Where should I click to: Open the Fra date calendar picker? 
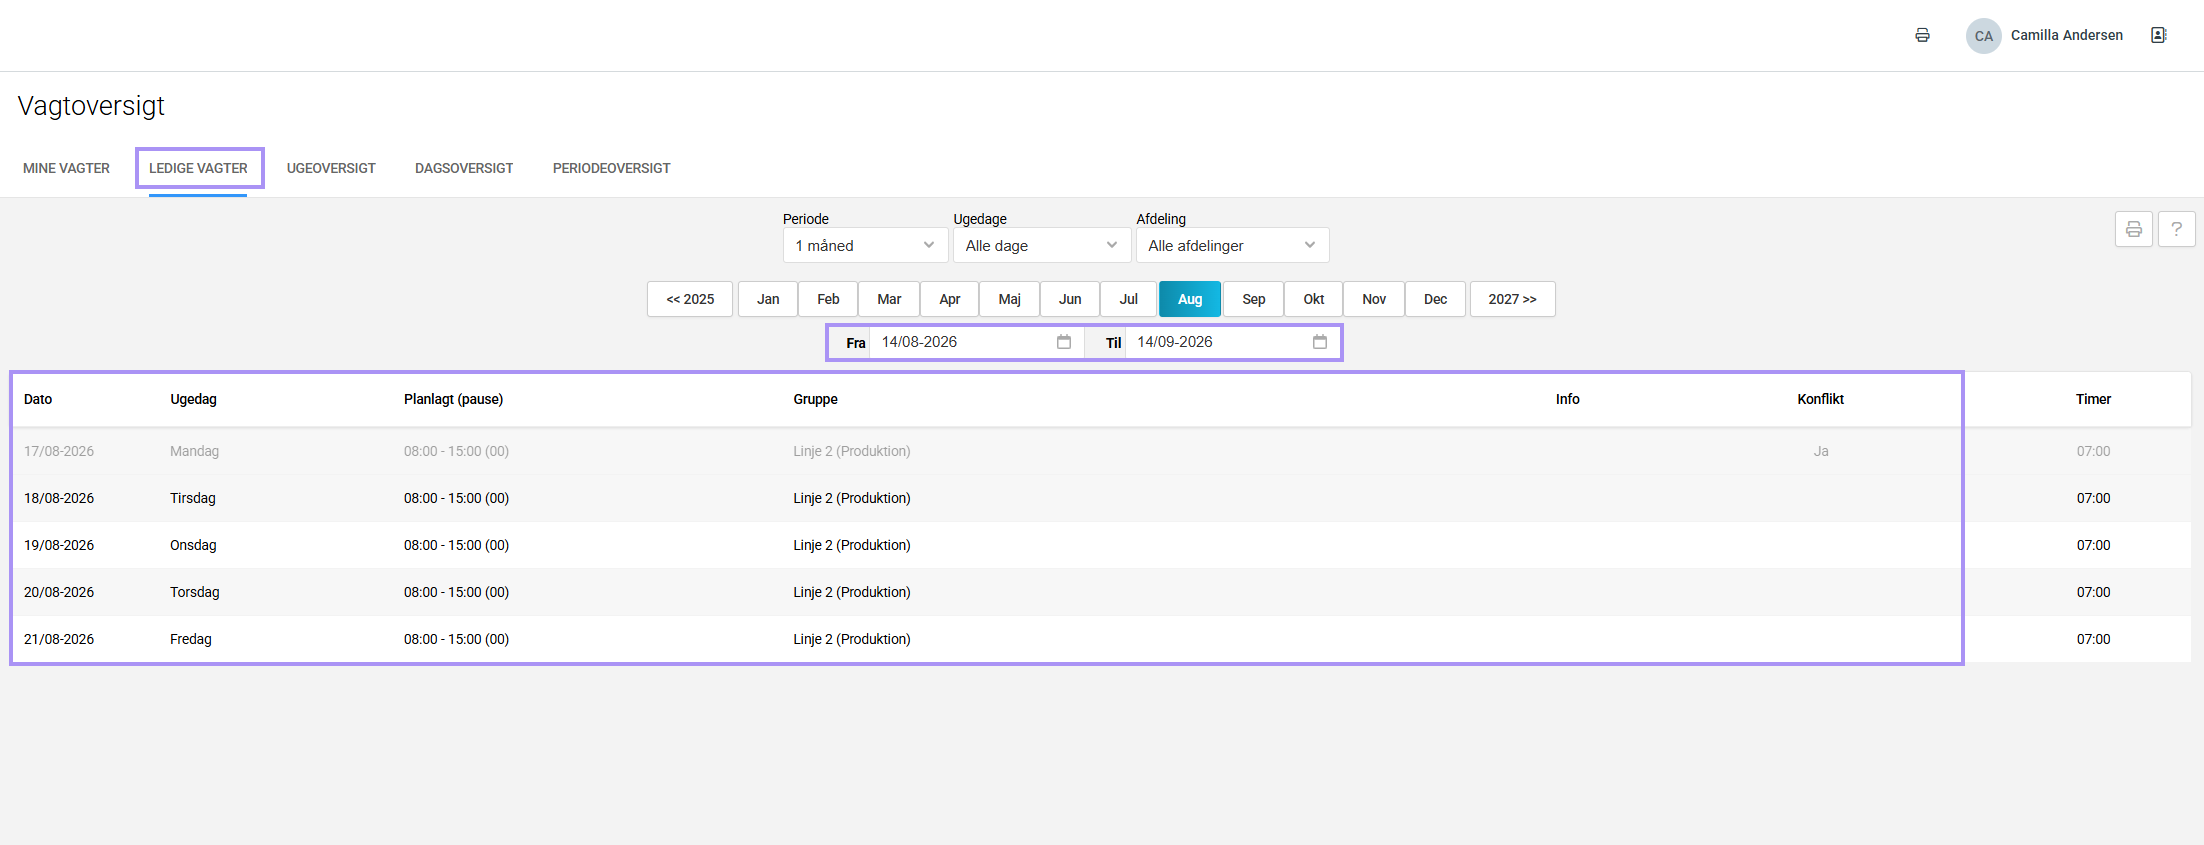pyautogui.click(x=1064, y=342)
